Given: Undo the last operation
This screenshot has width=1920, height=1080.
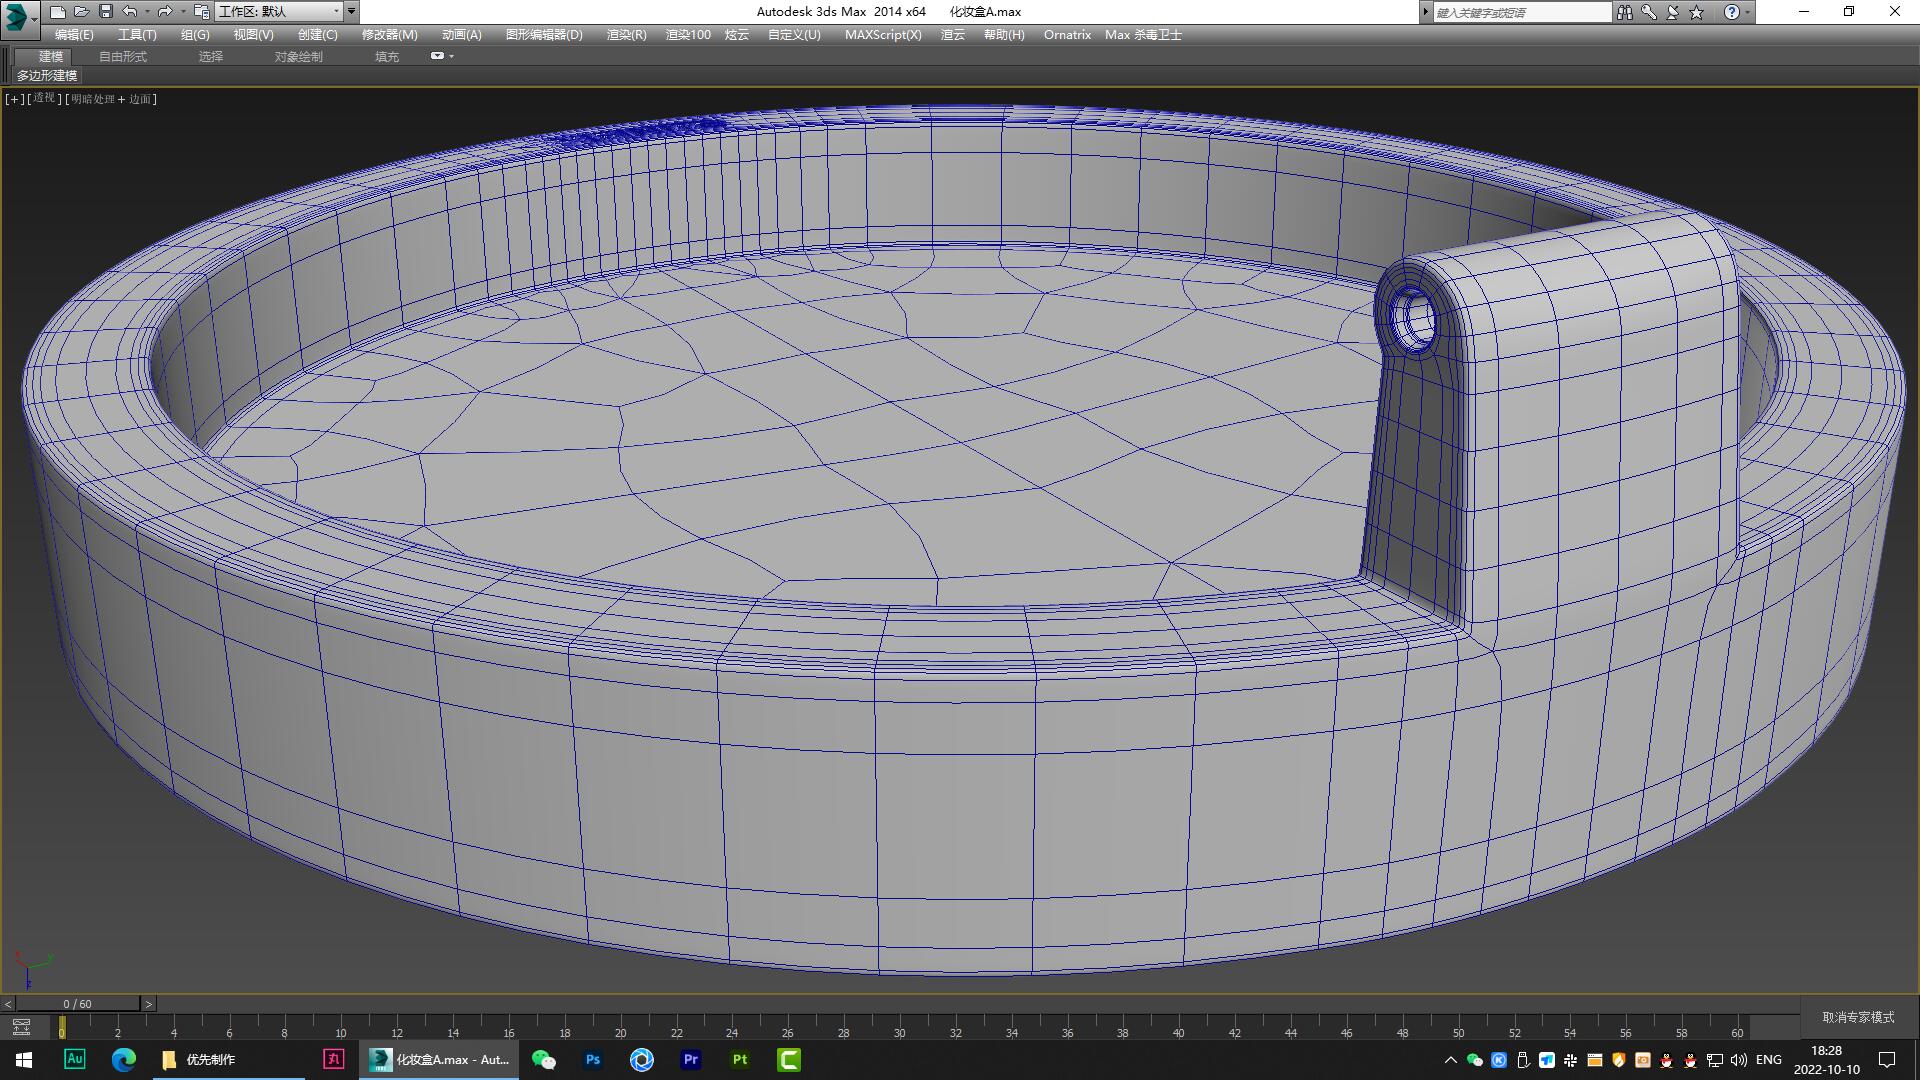Looking at the screenshot, I should (131, 12).
